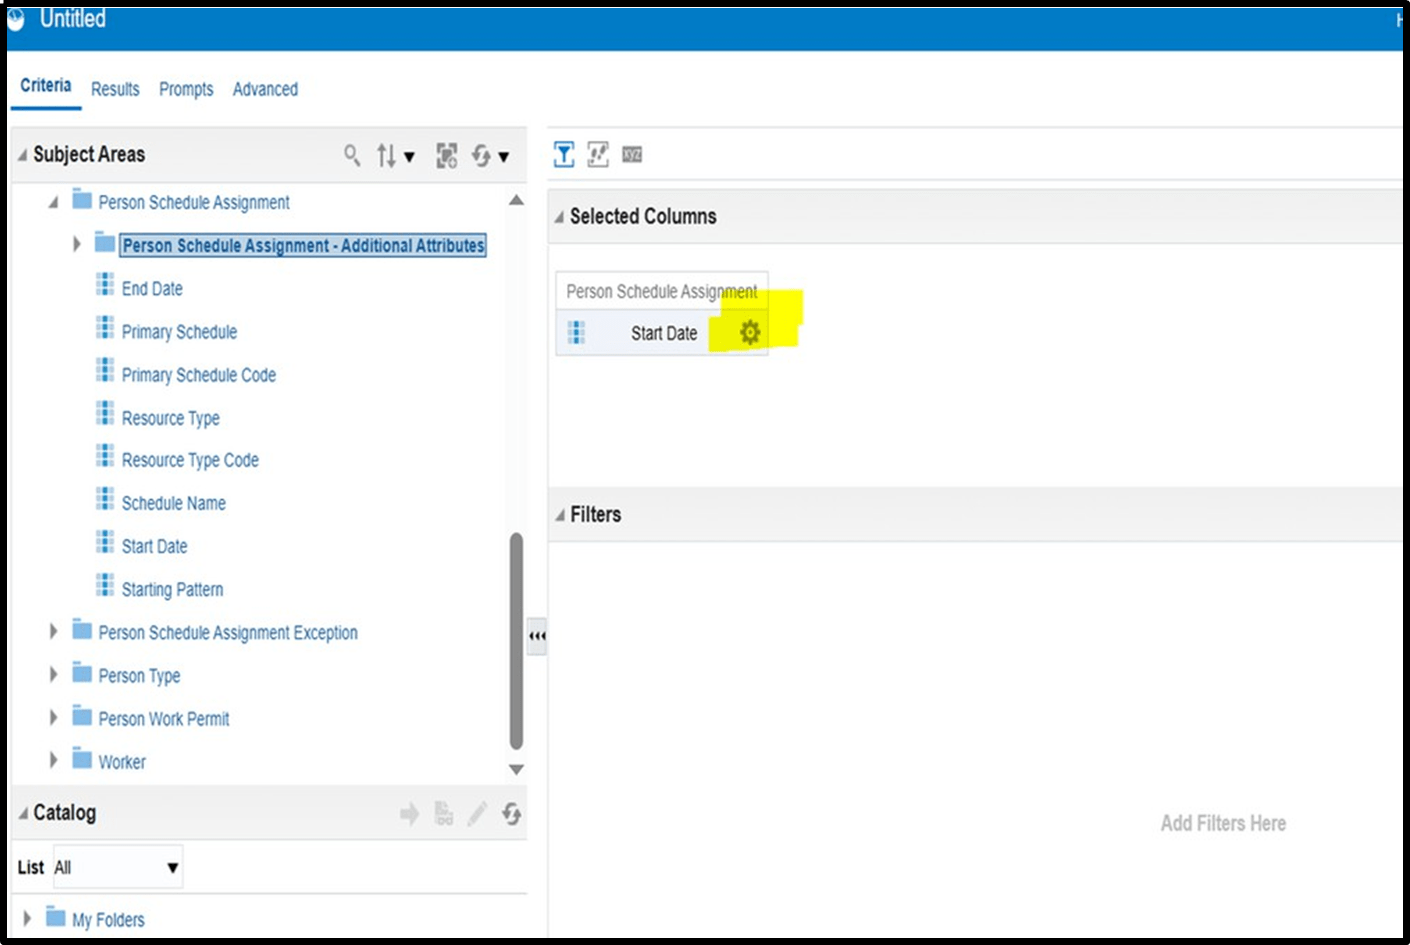Expand the Worker folder
Image resolution: width=1410 pixels, height=945 pixels.
(x=54, y=760)
